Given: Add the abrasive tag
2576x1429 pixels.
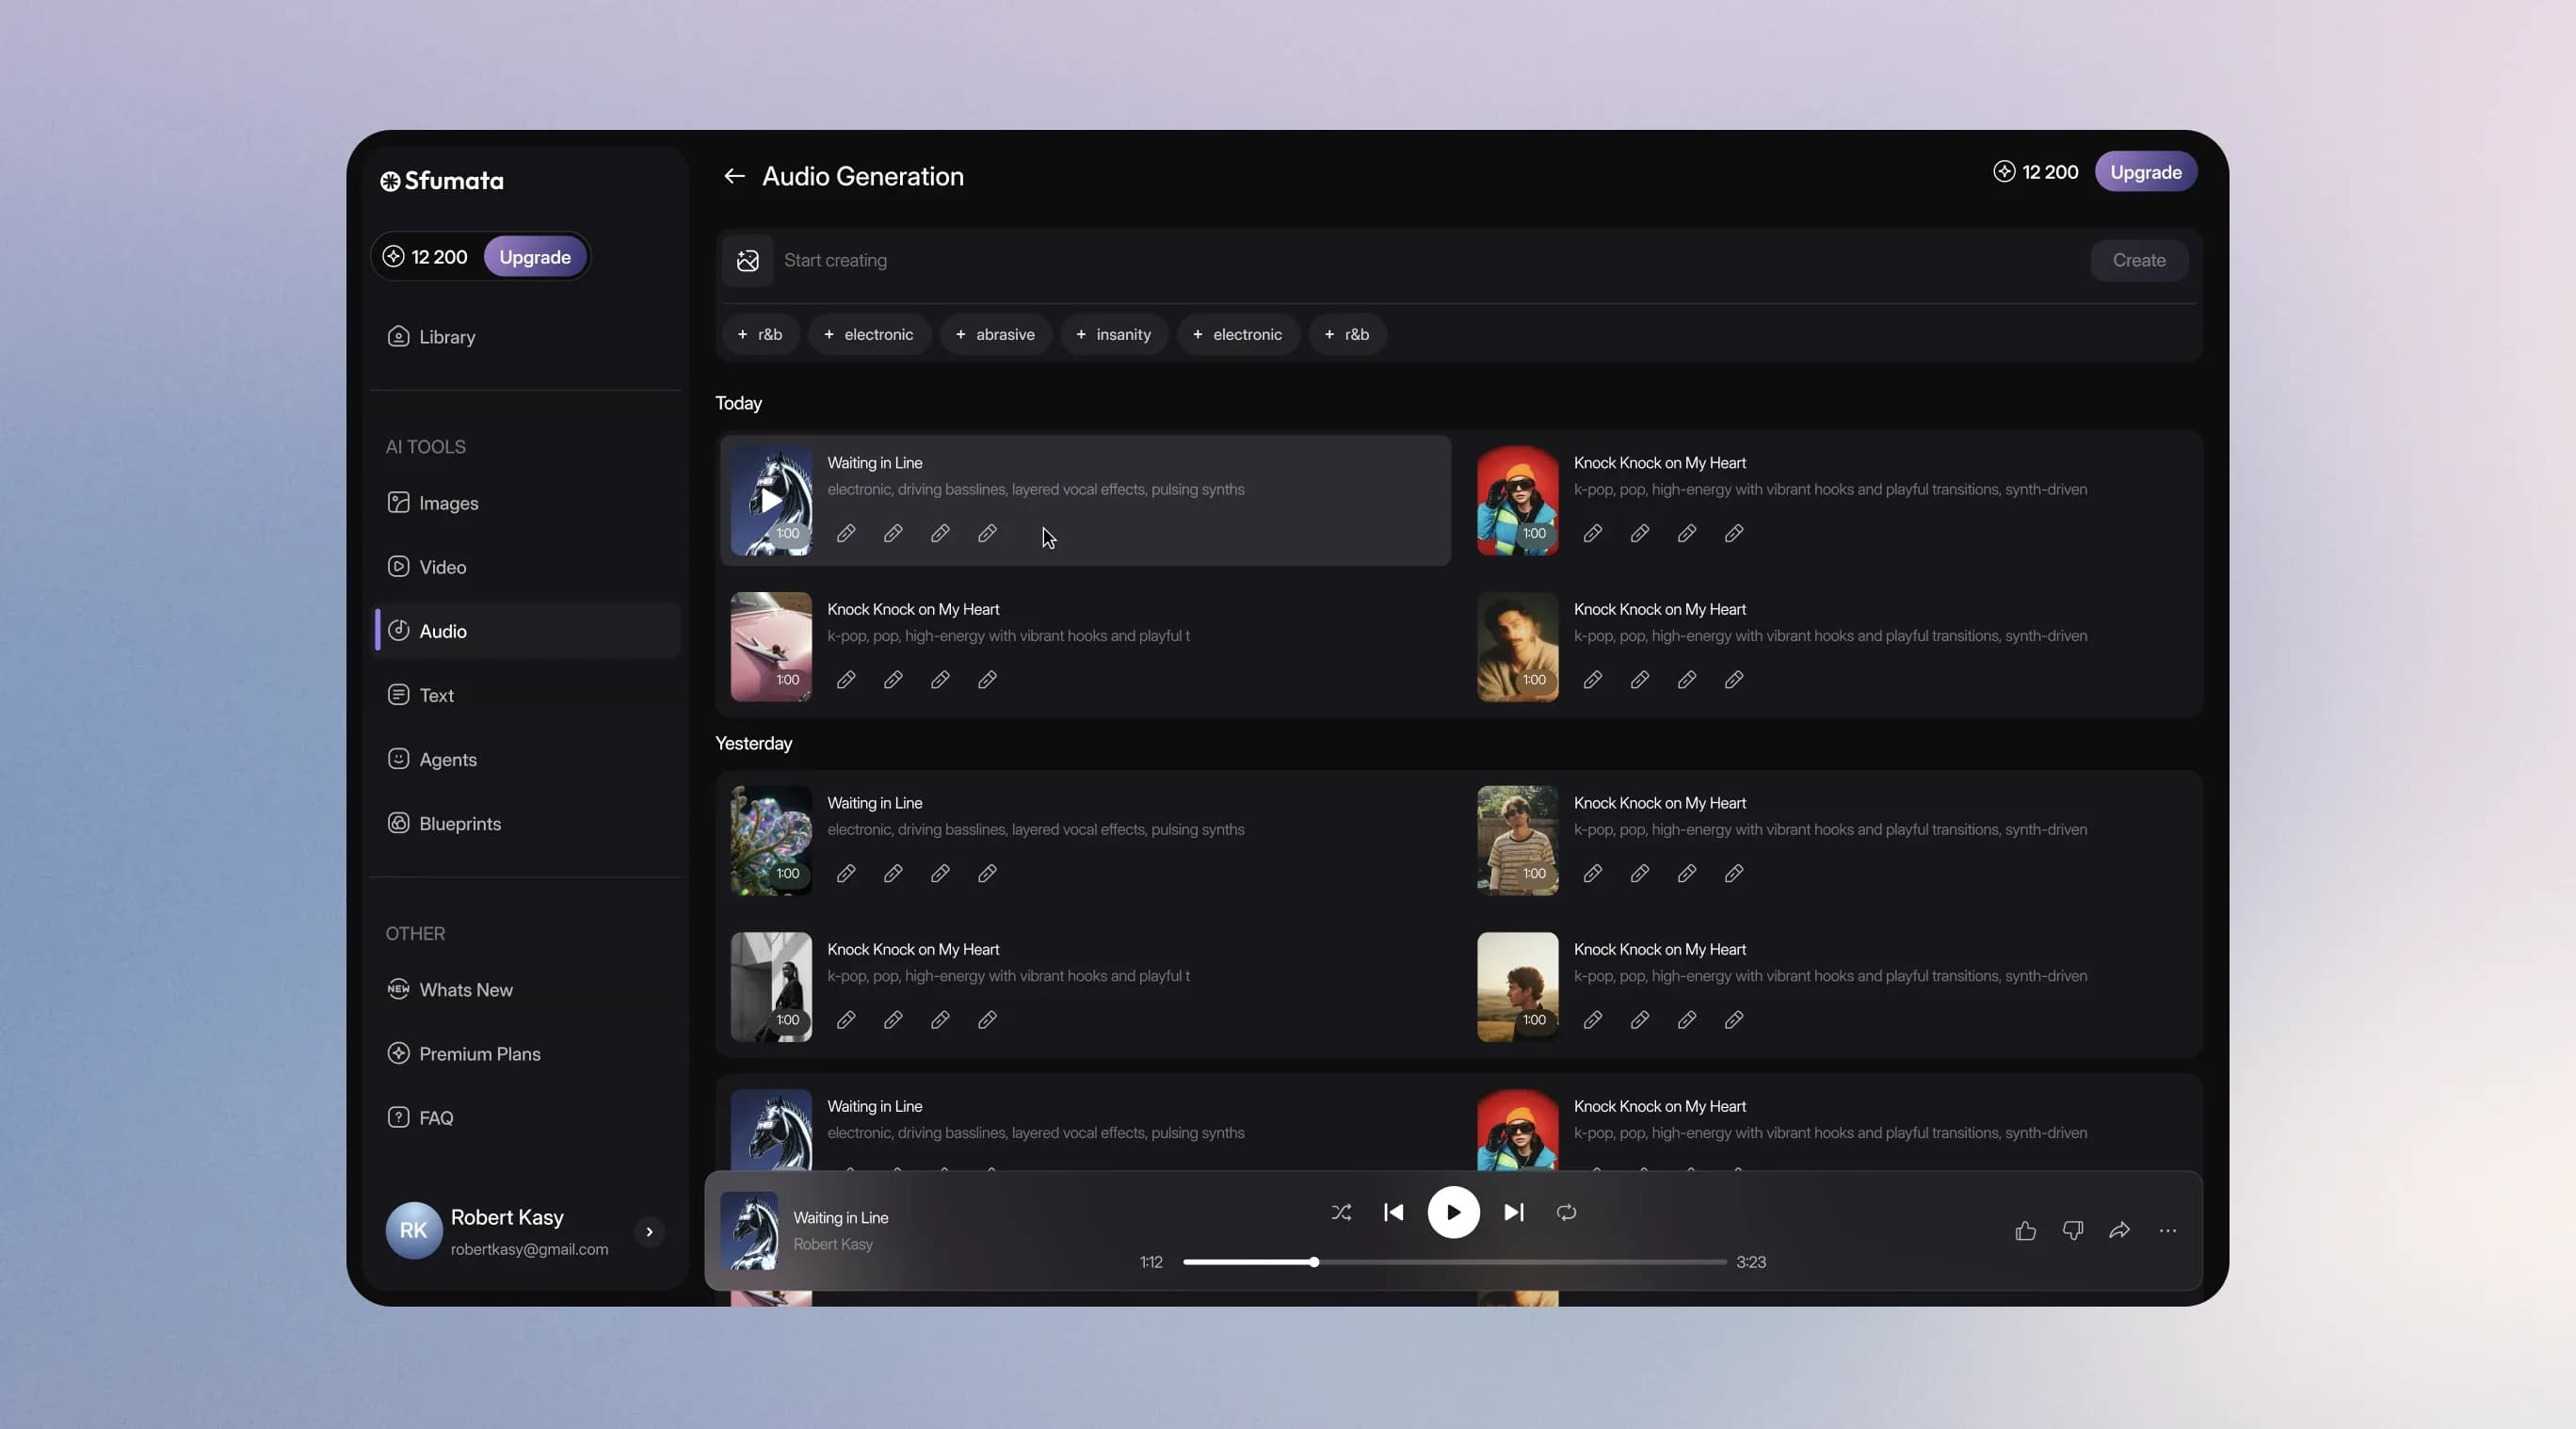Looking at the screenshot, I should (x=995, y=335).
